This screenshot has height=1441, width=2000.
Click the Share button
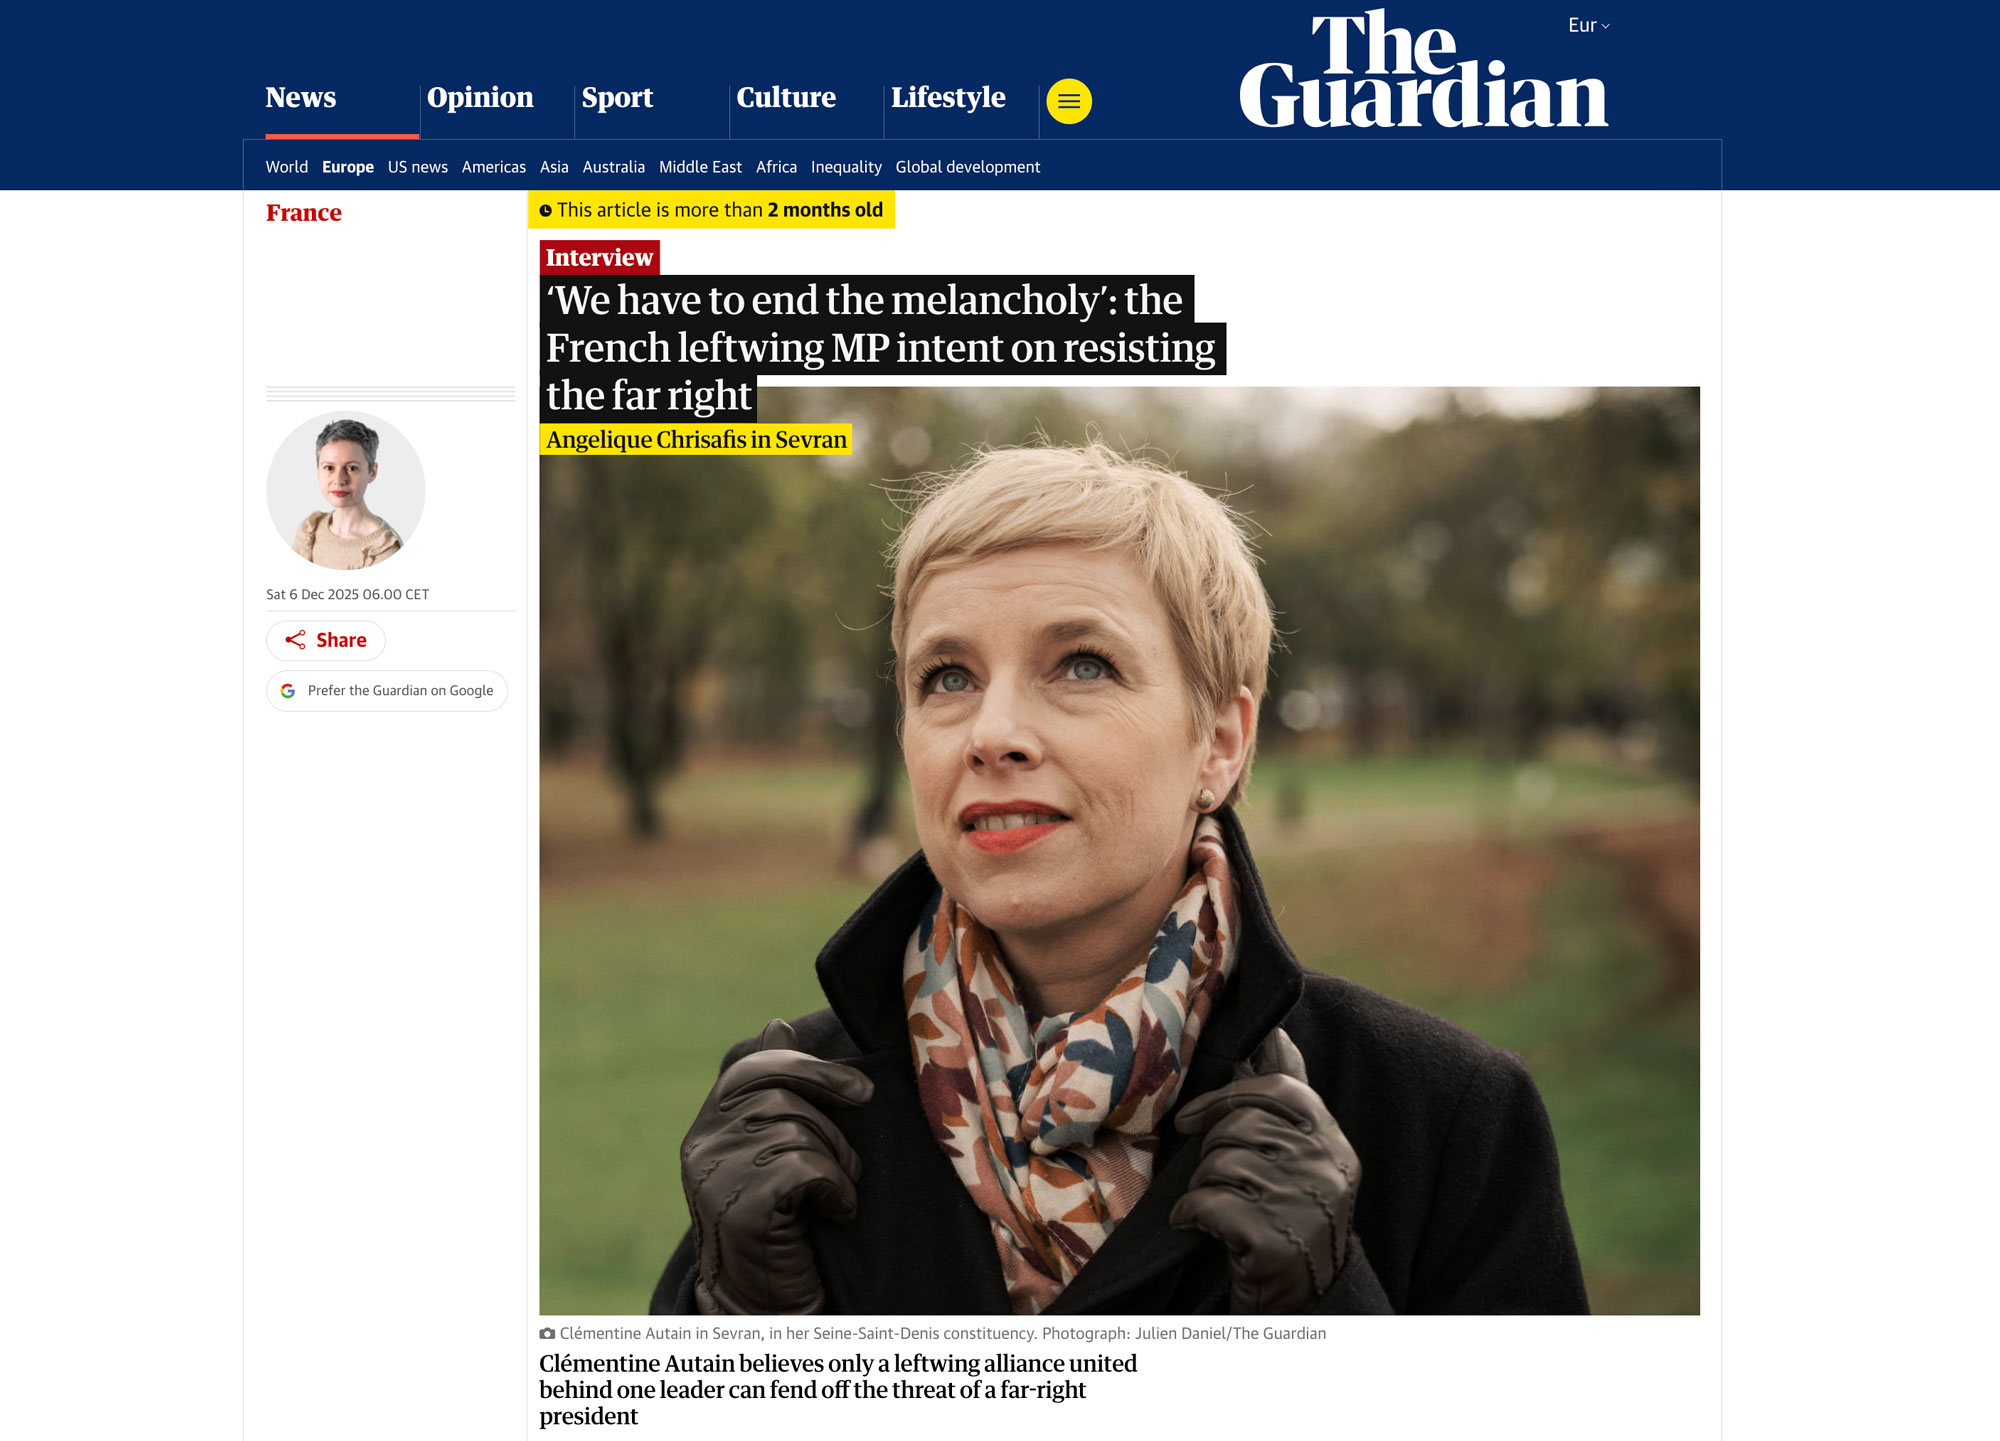coord(326,640)
